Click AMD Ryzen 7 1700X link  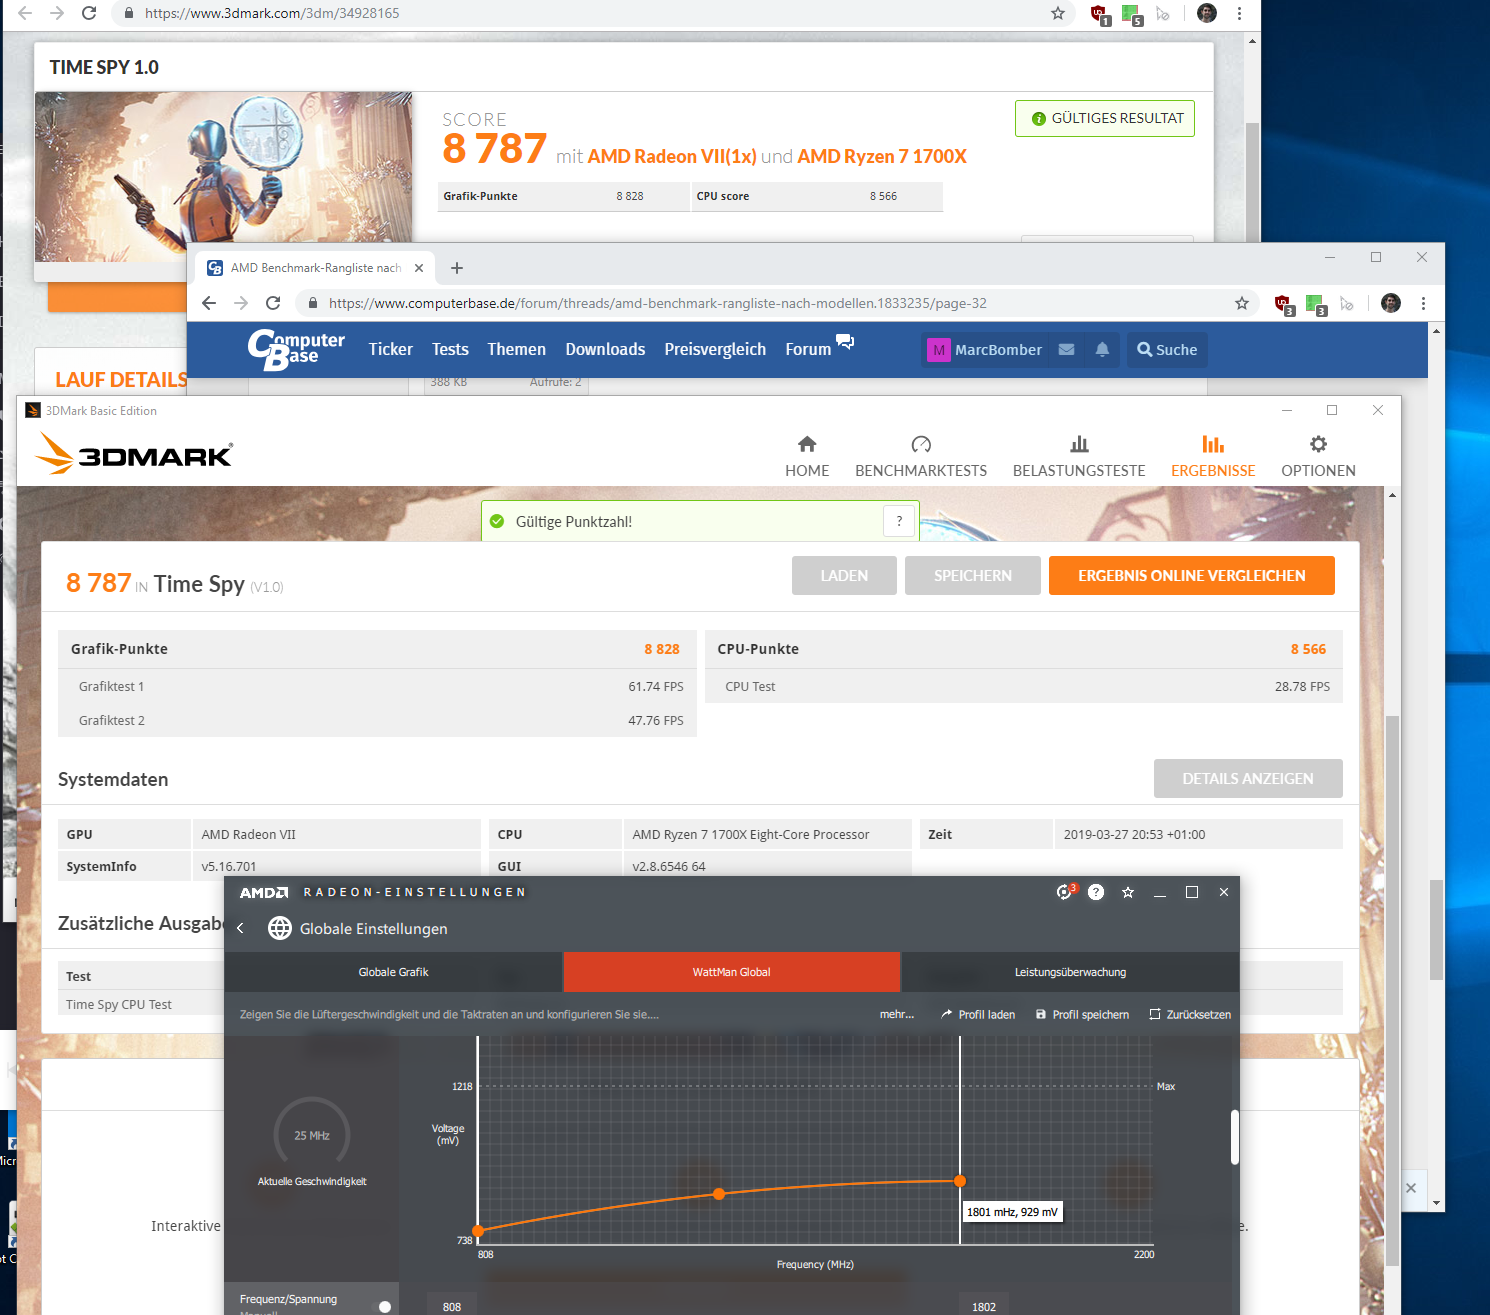click(882, 157)
